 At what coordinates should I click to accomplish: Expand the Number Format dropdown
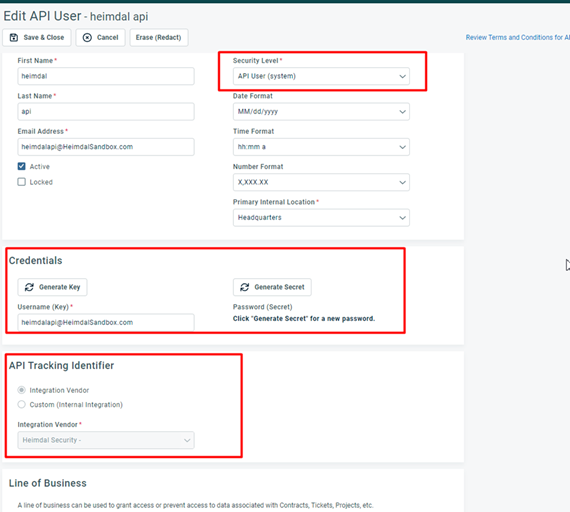(x=321, y=182)
